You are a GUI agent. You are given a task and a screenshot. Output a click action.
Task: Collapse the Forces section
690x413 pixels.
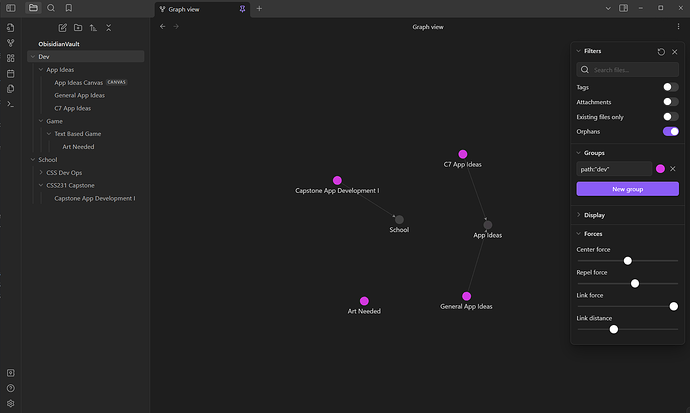(593, 234)
